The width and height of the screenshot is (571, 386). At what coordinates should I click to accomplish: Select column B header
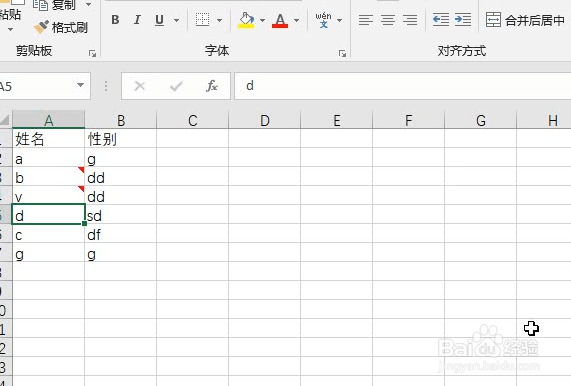pos(121,120)
